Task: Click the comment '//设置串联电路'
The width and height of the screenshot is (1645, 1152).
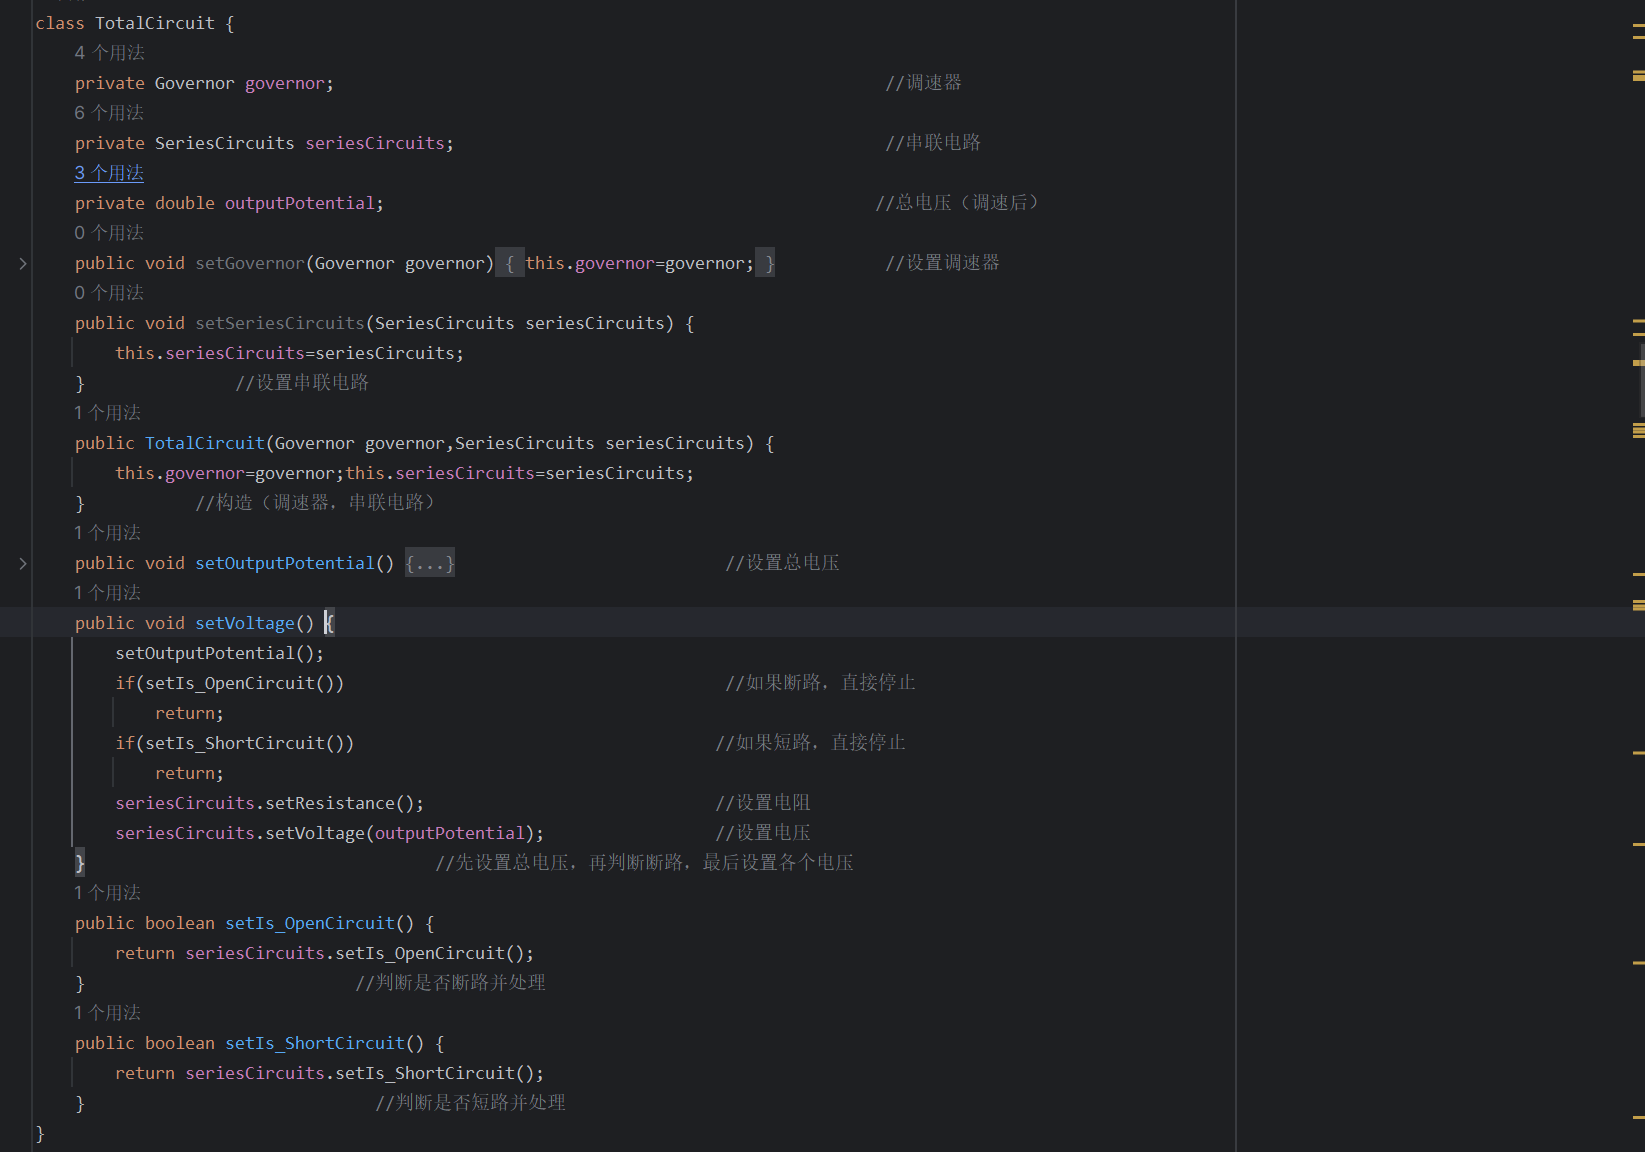Action: coord(302,382)
